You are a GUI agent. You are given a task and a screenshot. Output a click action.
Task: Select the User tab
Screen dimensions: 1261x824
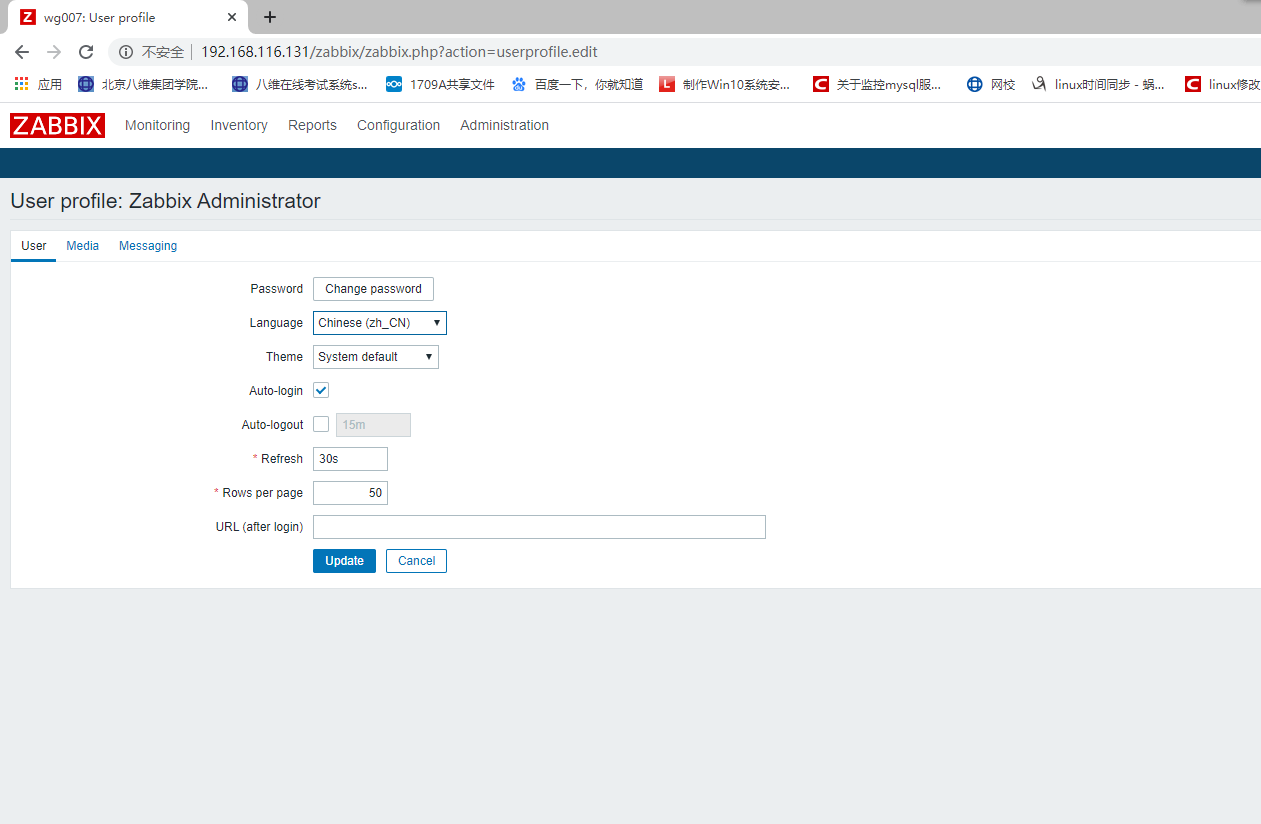(34, 246)
